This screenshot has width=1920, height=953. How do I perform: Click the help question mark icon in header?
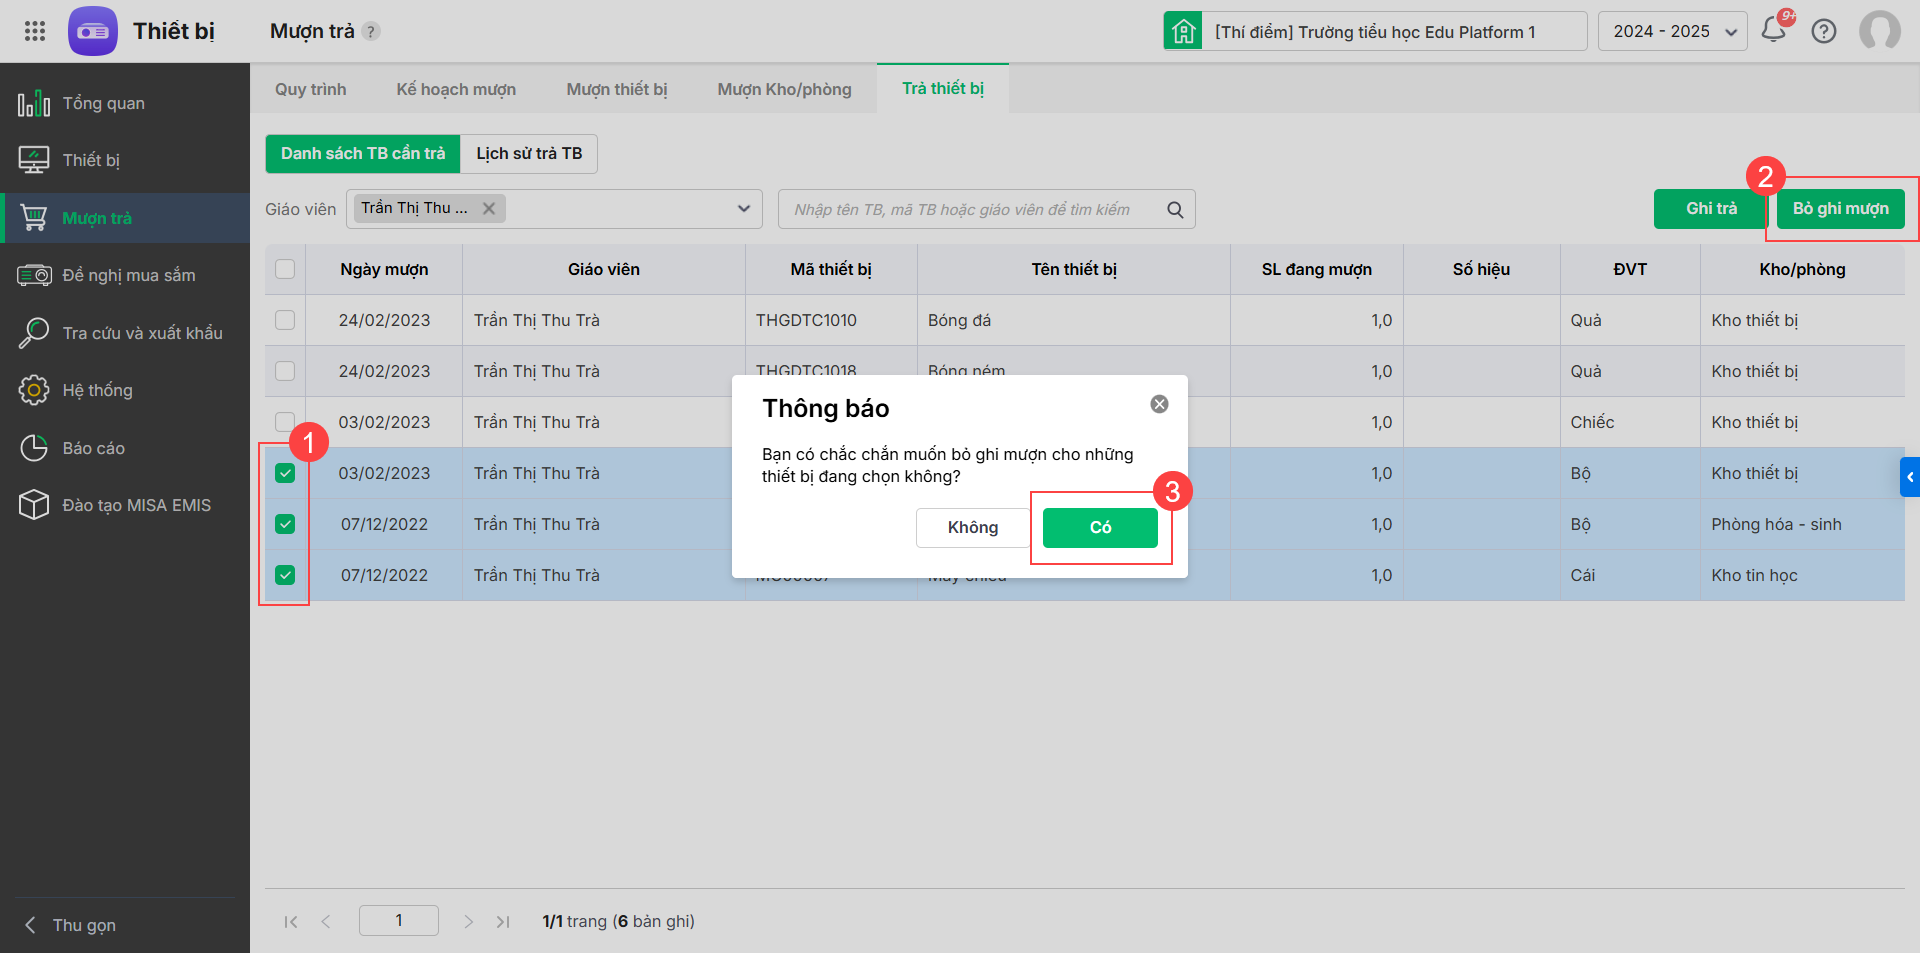pos(1824,31)
